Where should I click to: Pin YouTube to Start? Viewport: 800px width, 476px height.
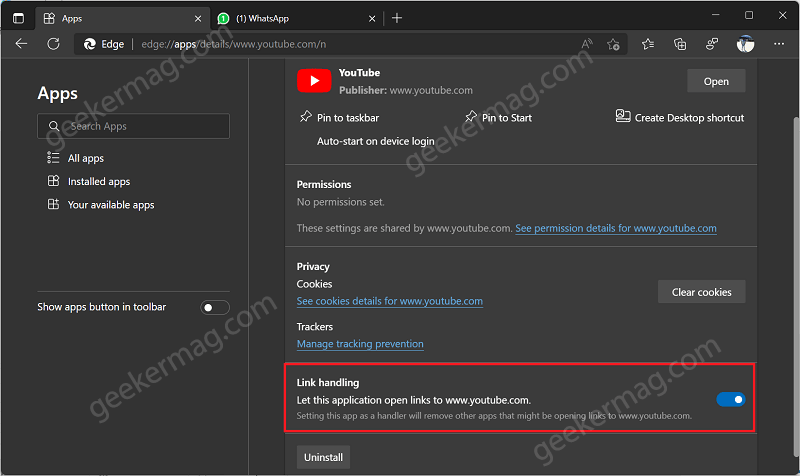(x=498, y=117)
